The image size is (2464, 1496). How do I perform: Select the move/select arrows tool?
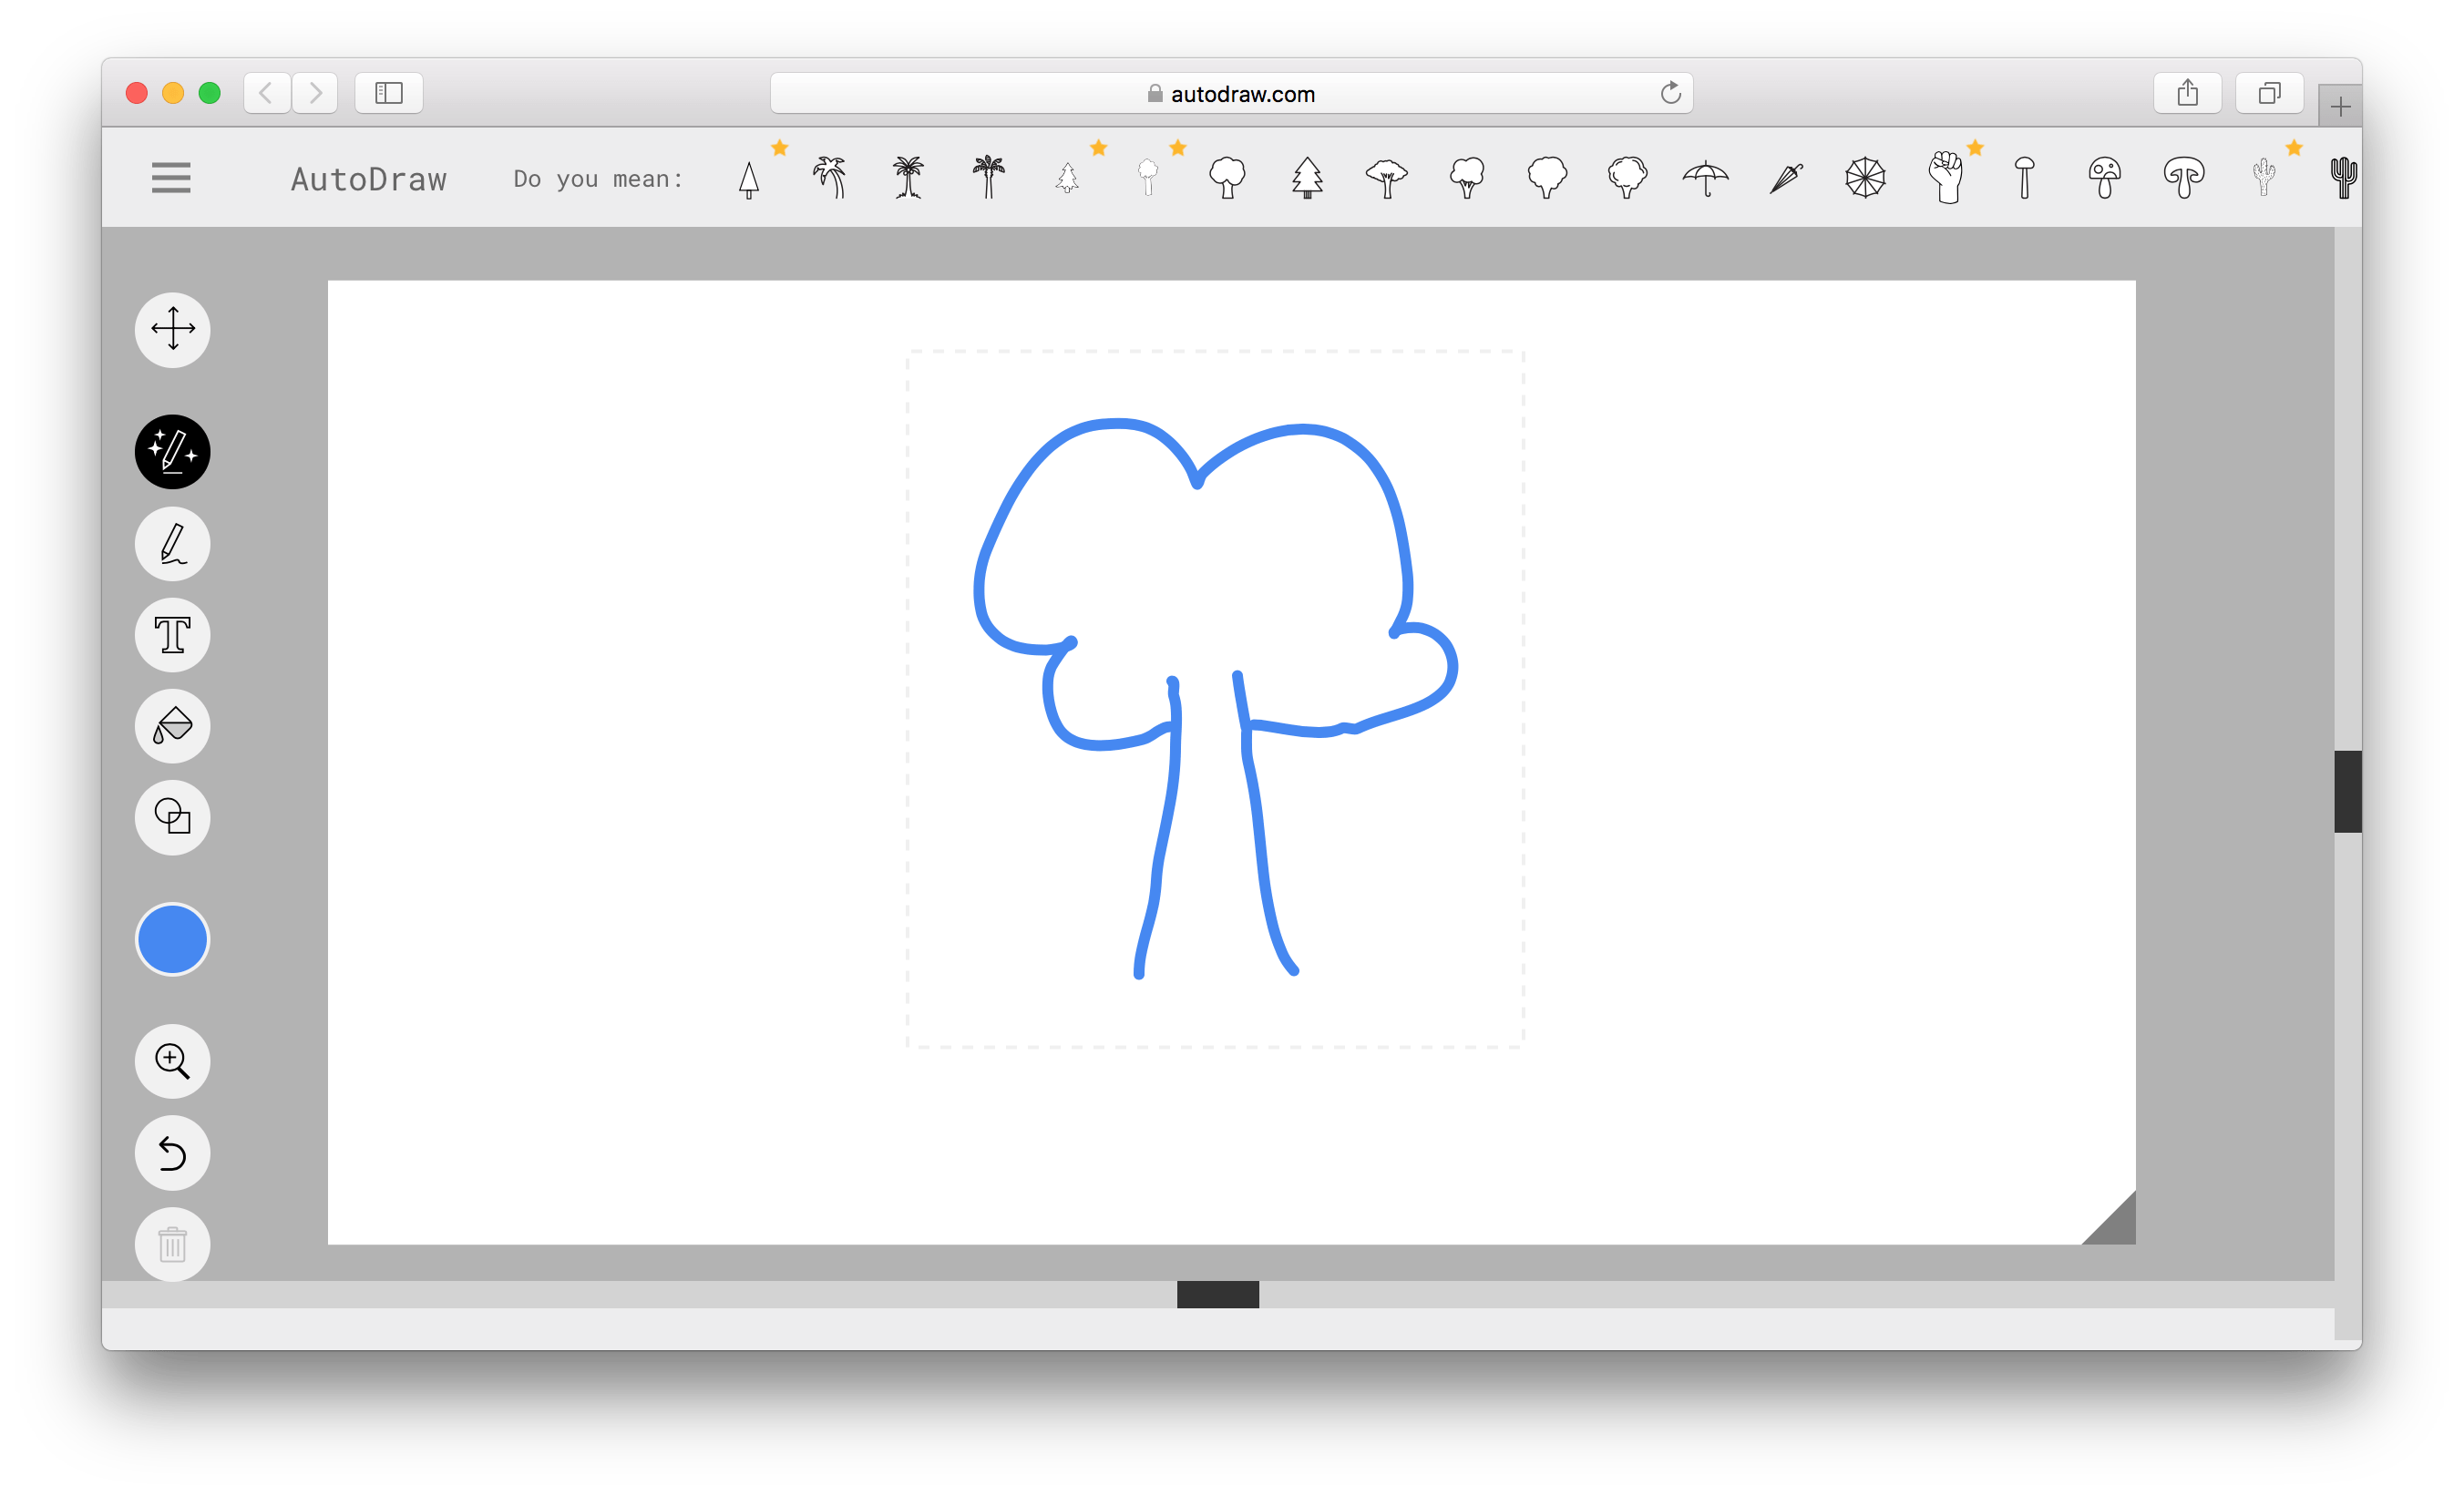click(173, 329)
